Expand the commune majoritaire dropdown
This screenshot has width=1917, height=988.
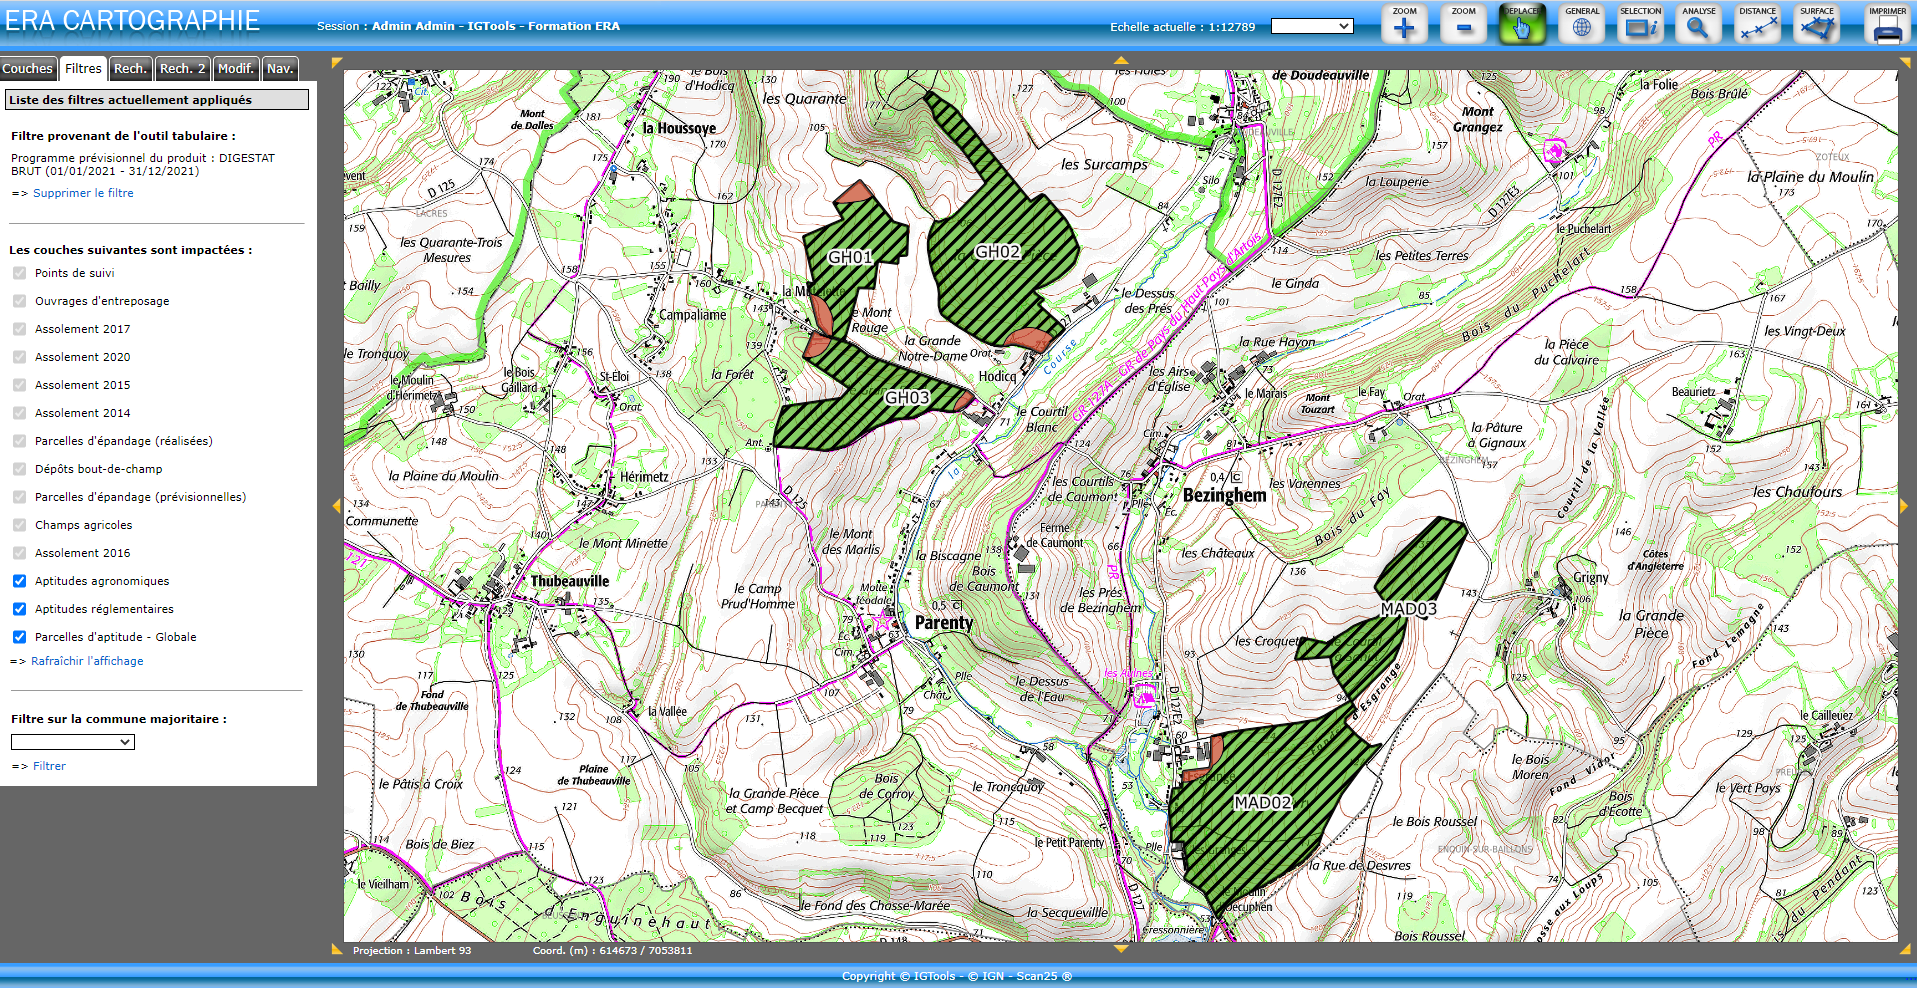72,742
